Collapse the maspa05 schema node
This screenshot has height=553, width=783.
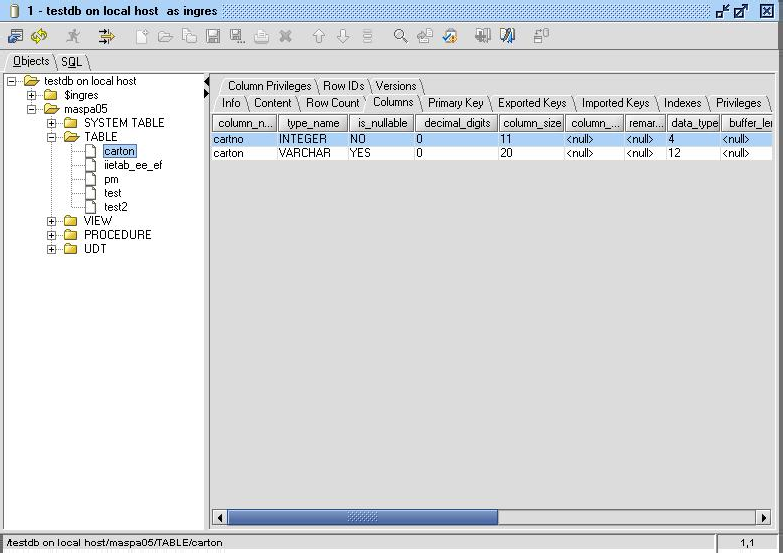point(31,109)
